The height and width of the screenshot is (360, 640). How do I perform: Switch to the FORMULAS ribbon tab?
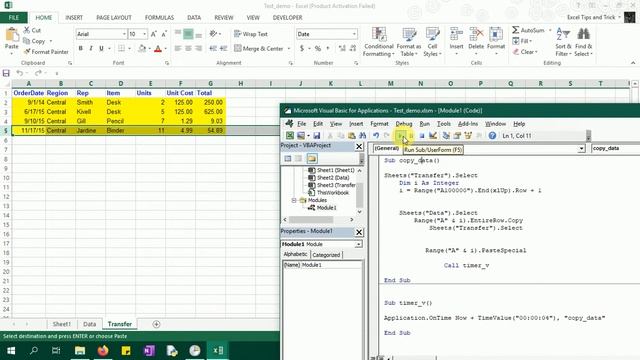coord(159,18)
